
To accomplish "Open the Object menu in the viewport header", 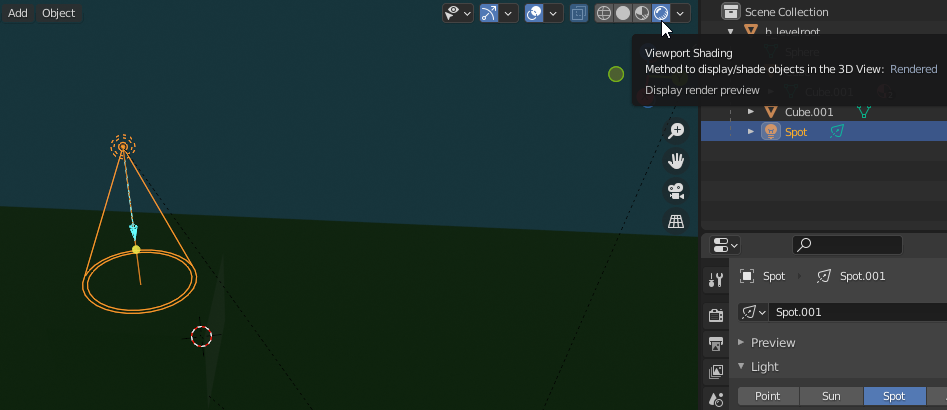I will (59, 13).
